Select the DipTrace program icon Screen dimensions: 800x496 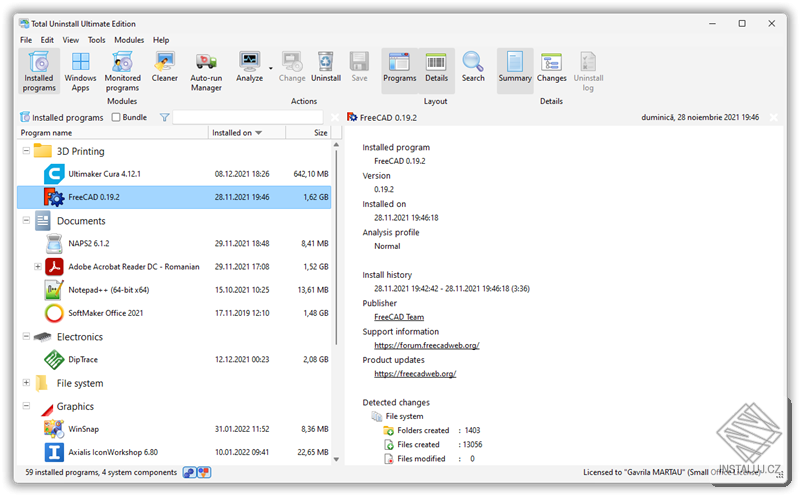(x=54, y=360)
